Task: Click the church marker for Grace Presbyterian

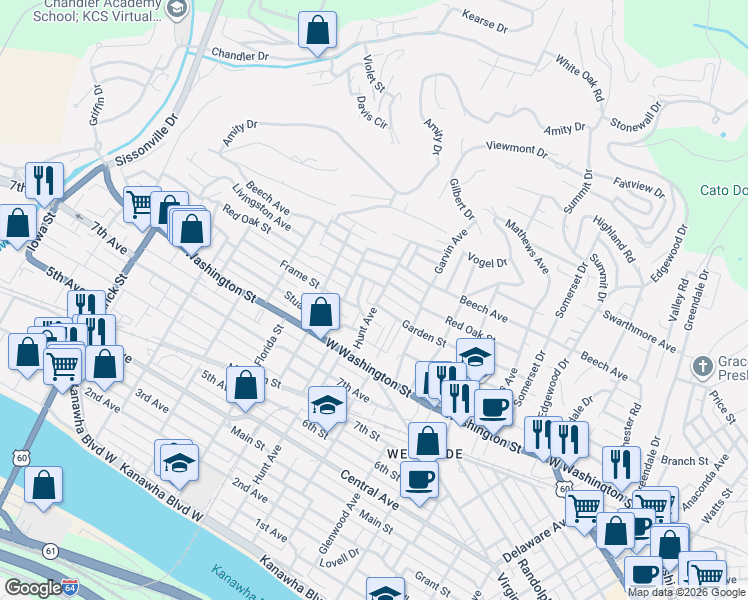Action: click(x=702, y=367)
